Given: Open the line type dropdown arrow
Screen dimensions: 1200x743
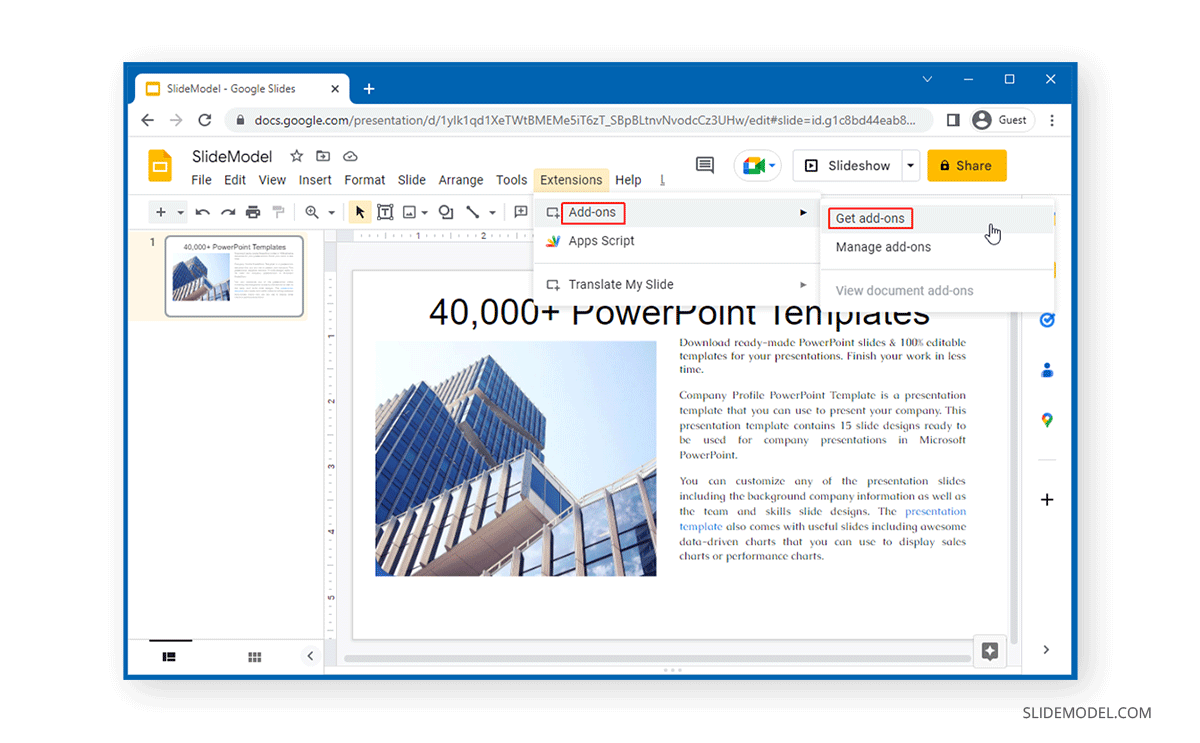Looking at the screenshot, I should (x=492, y=213).
